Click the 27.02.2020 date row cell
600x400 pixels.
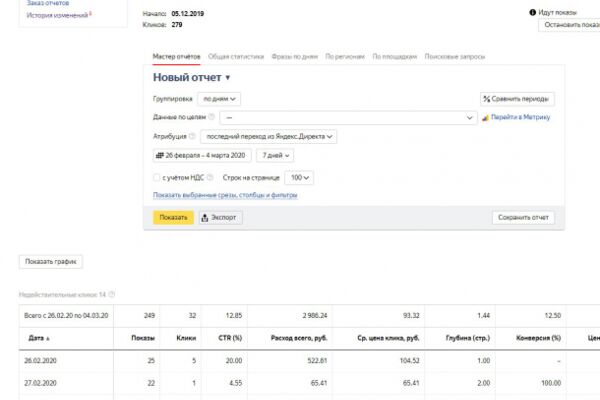40,383
